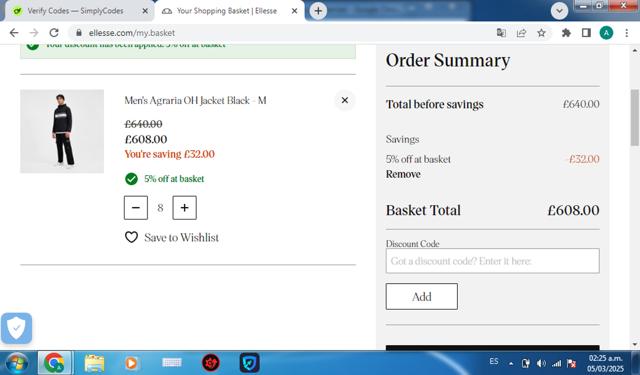Focus the Discount Code input field
Viewport: 640px width, 375px height.
coord(493,261)
